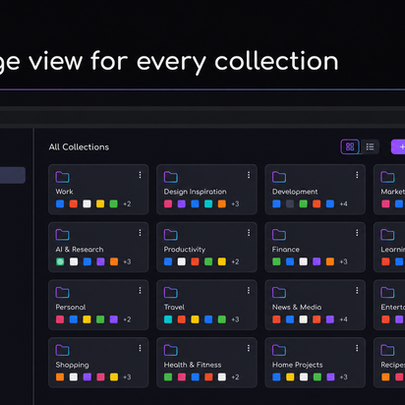This screenshot has height=405, width=405.
Task: Switch to list view of collections
Action: click(x=370, y=147)
